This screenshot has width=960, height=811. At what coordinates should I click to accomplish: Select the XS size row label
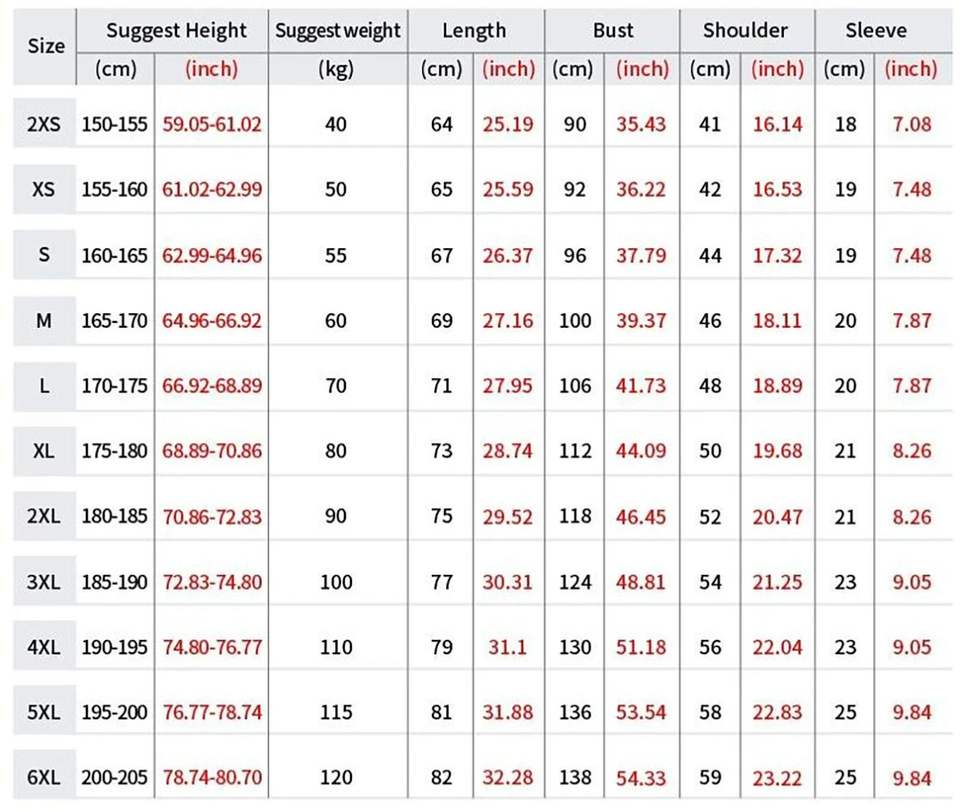(x=44, y=190)
